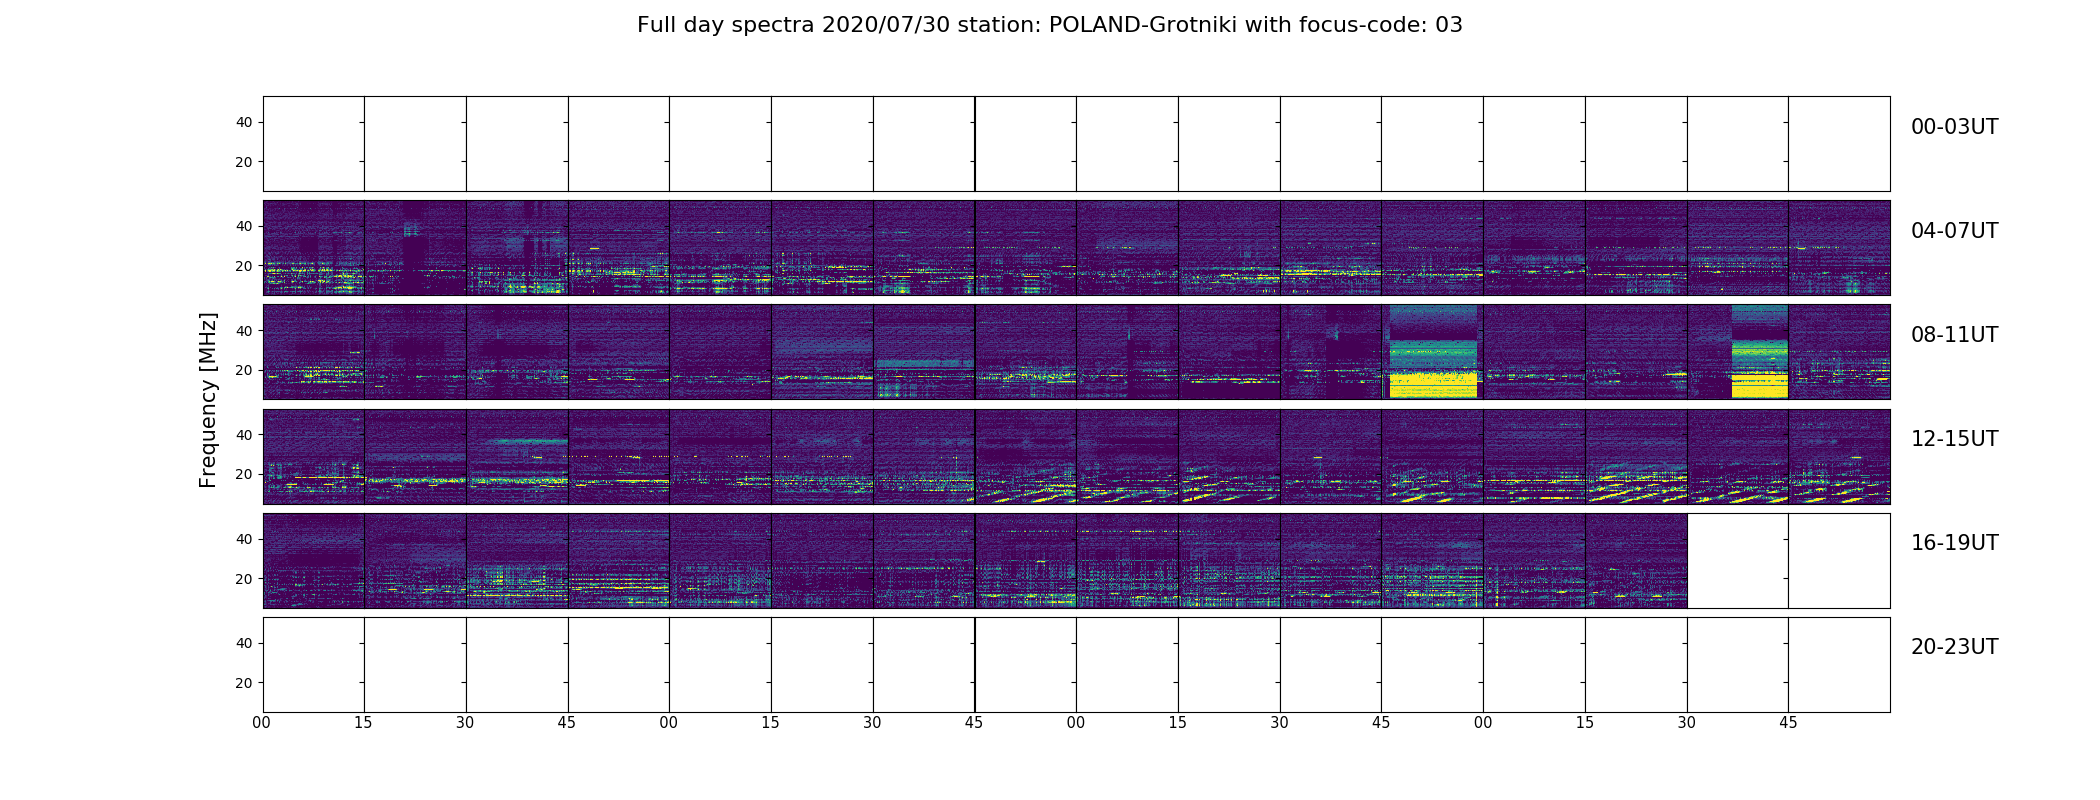
Task: Select the '16-19UT' row label
Action: click(1954, 543)
